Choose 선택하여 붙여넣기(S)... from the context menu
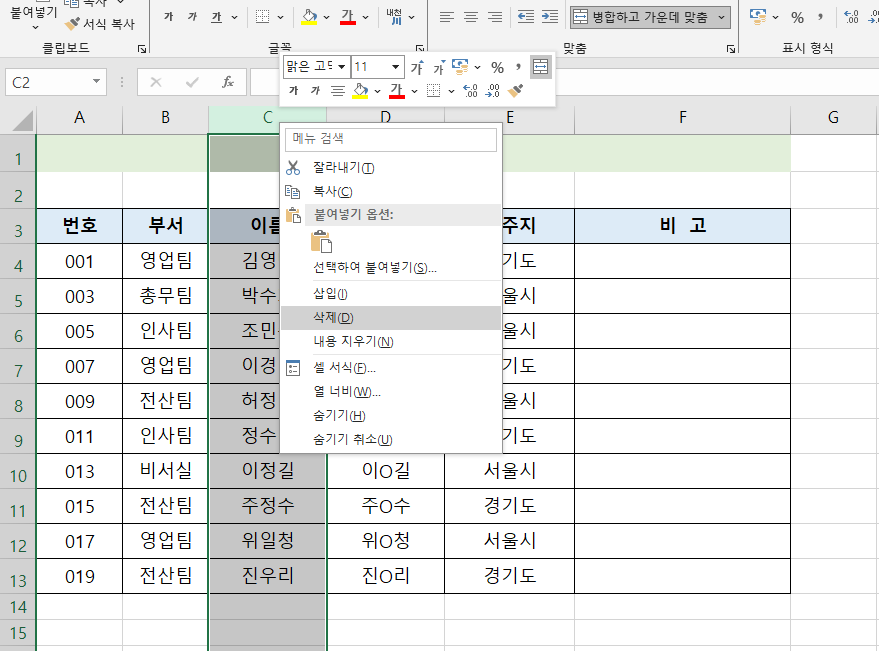 pyautogui.click(x=390, y=267)
